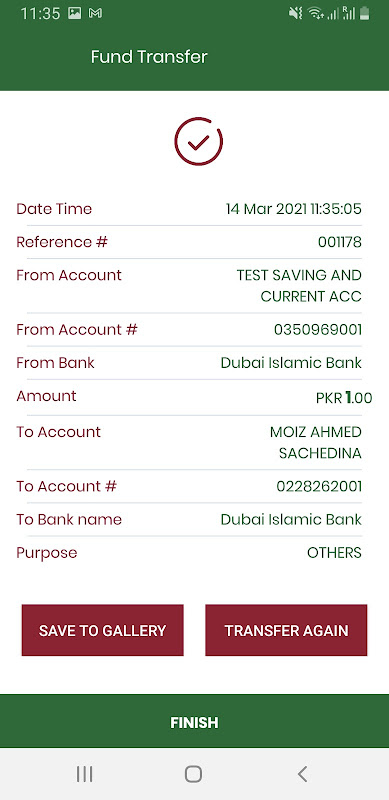The image size is (389, 800).
Task: Tap the To Account number 0228262001
Action: coord(319,486)
